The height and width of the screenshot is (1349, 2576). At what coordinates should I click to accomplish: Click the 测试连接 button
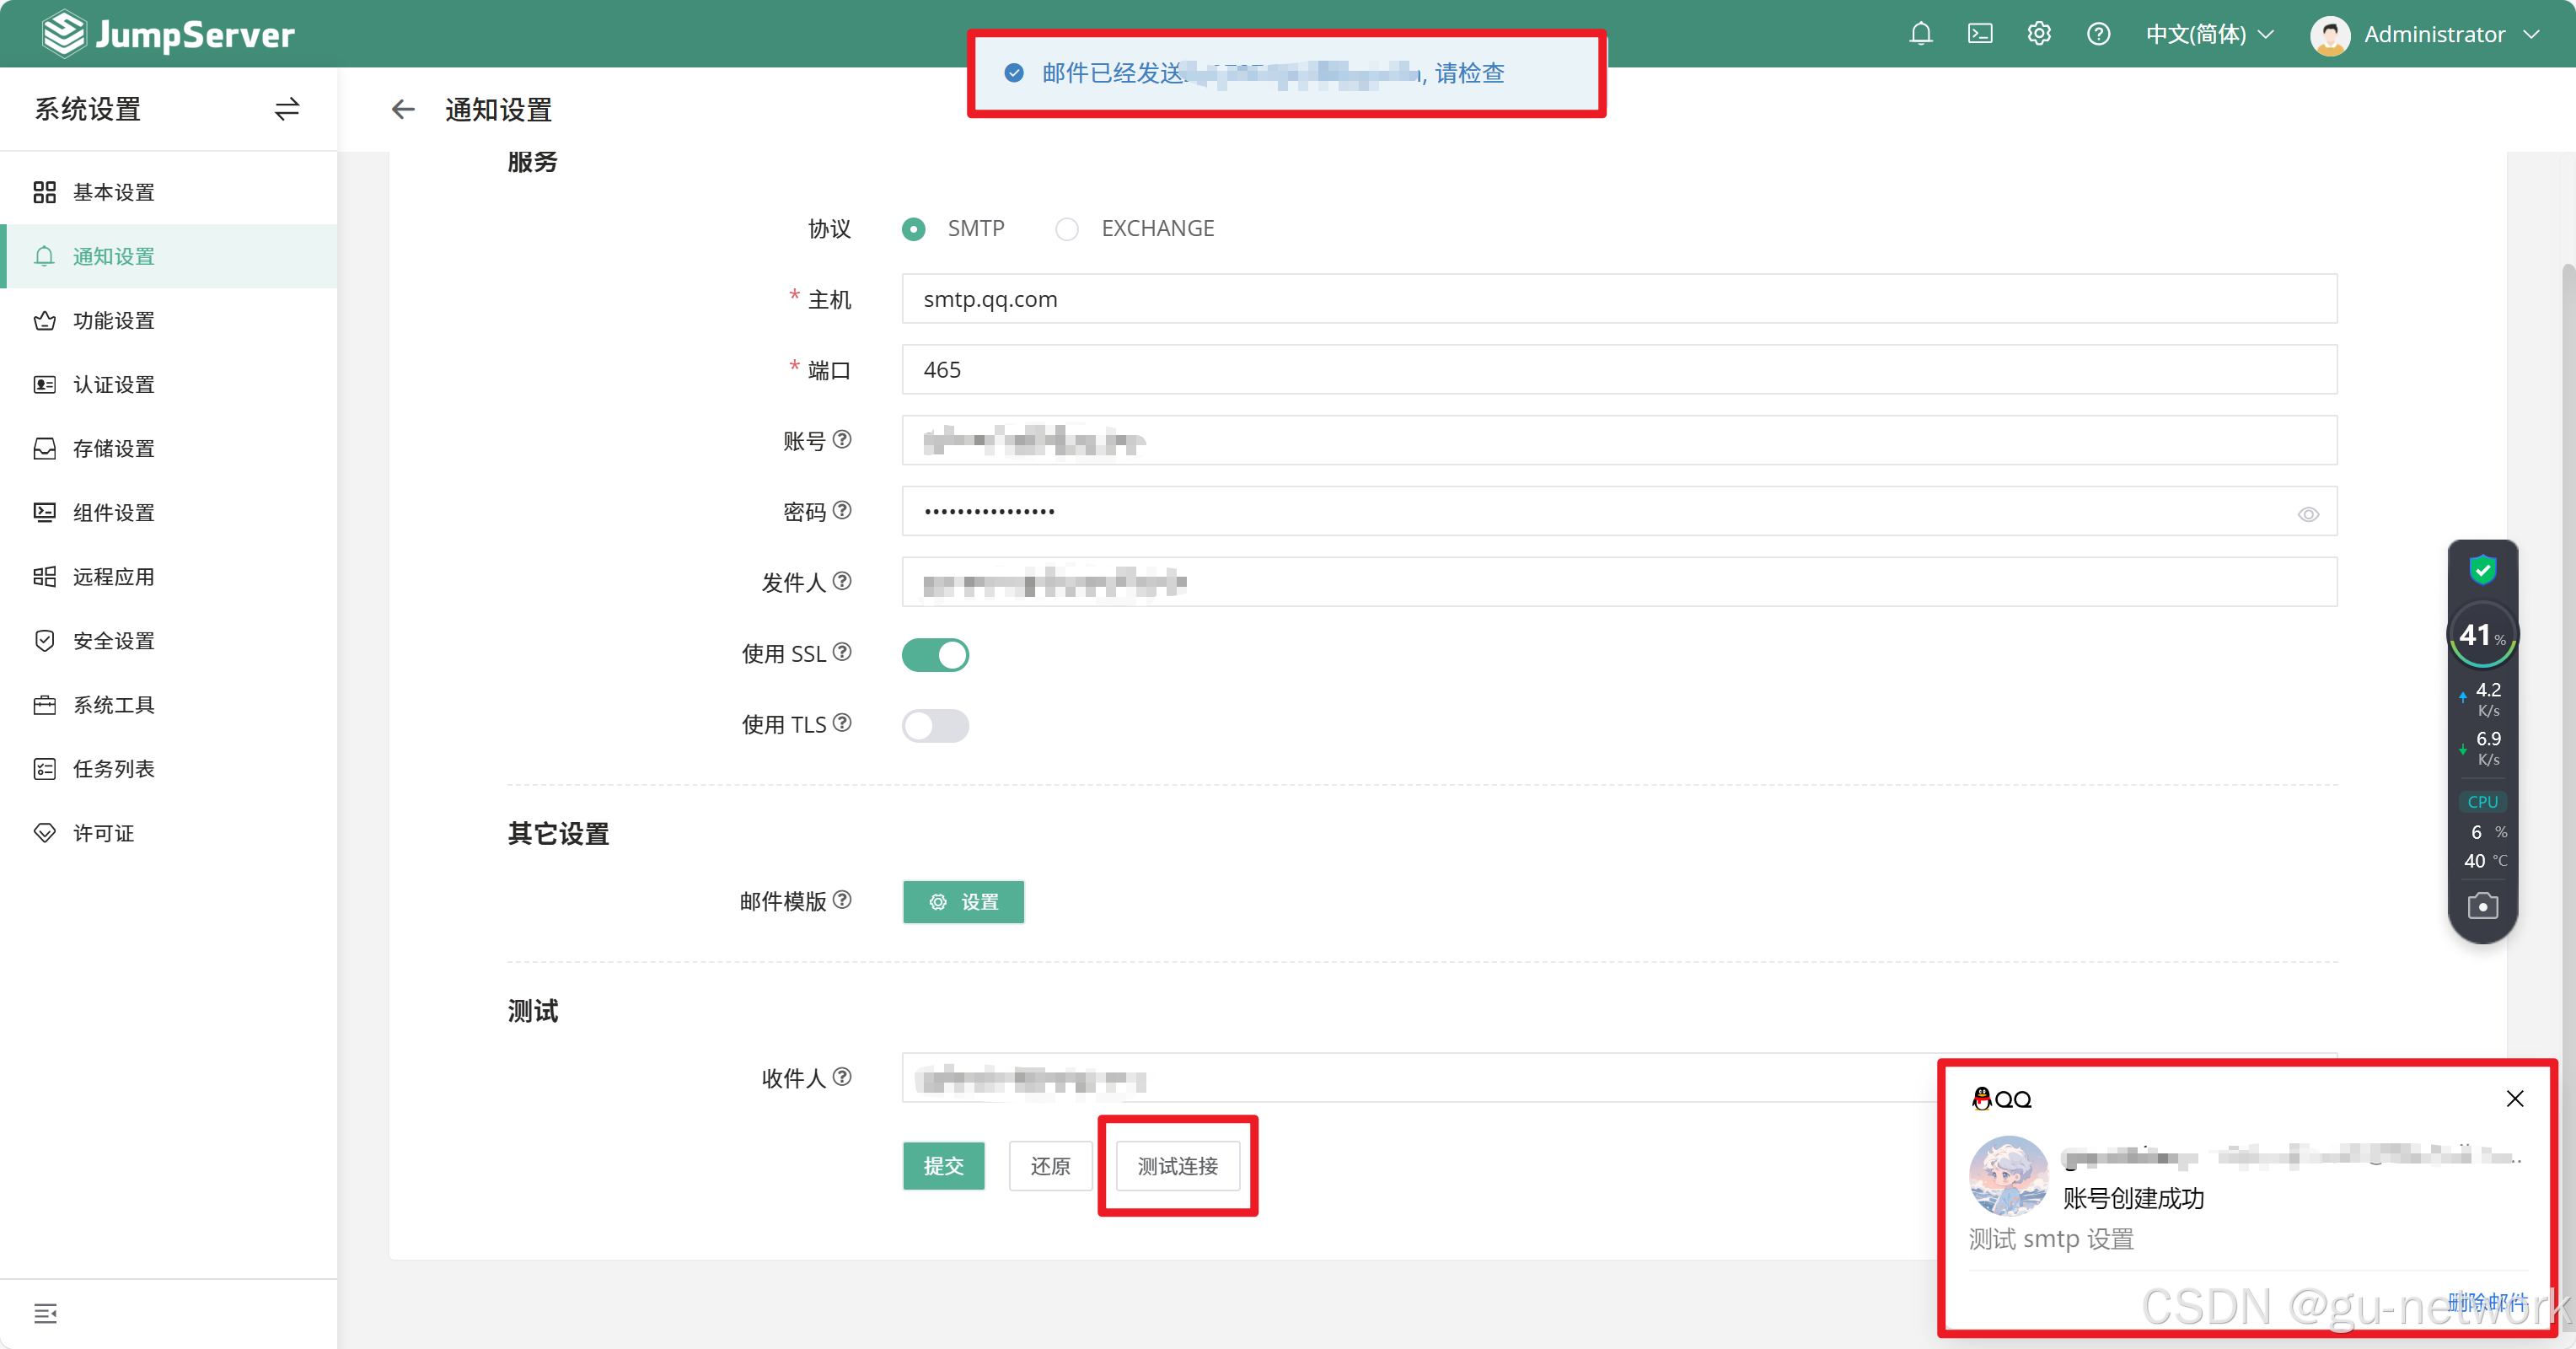(x=1177, y=1166)
